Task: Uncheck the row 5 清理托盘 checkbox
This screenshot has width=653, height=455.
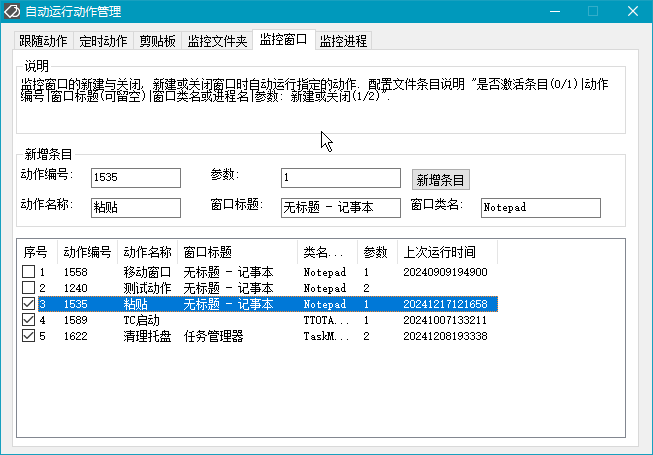Action: point(28,336)
